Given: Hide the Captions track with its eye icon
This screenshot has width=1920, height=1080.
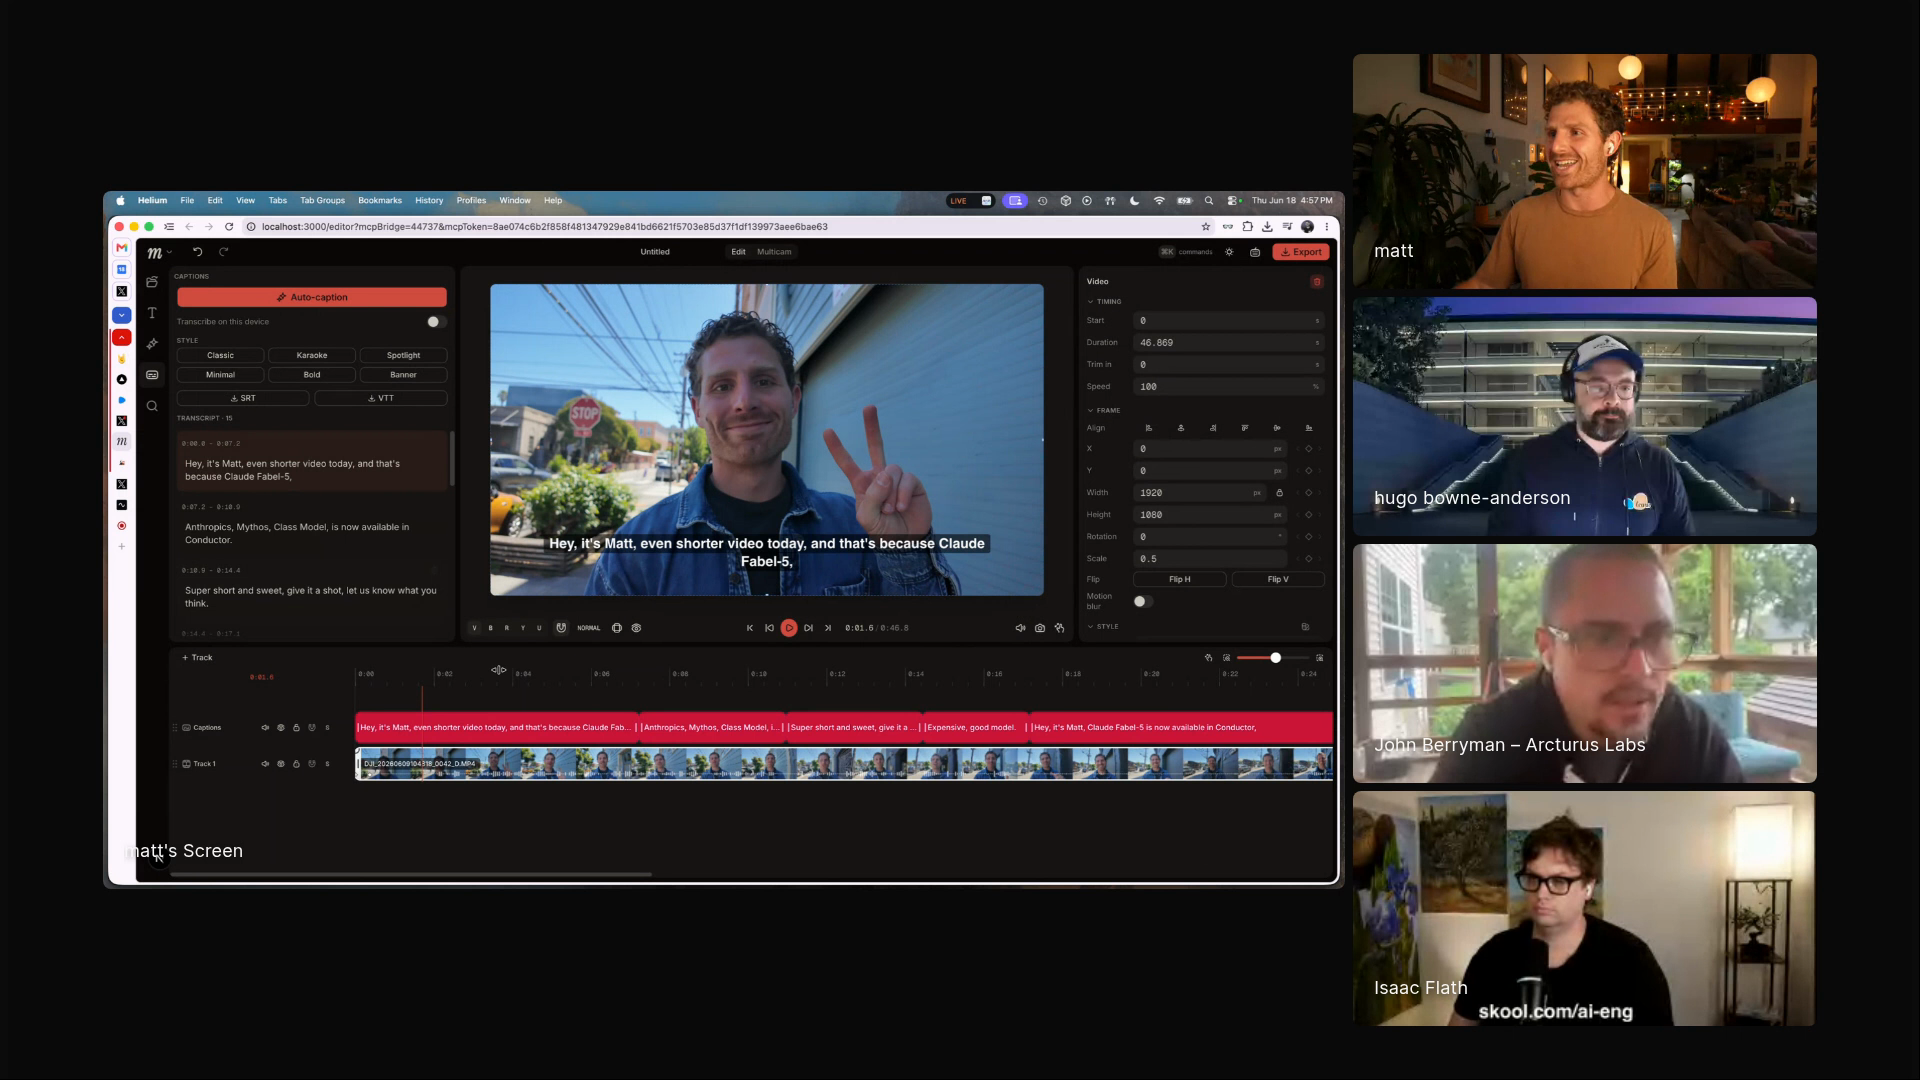Looking at the screenshot, I should (281, 728).
